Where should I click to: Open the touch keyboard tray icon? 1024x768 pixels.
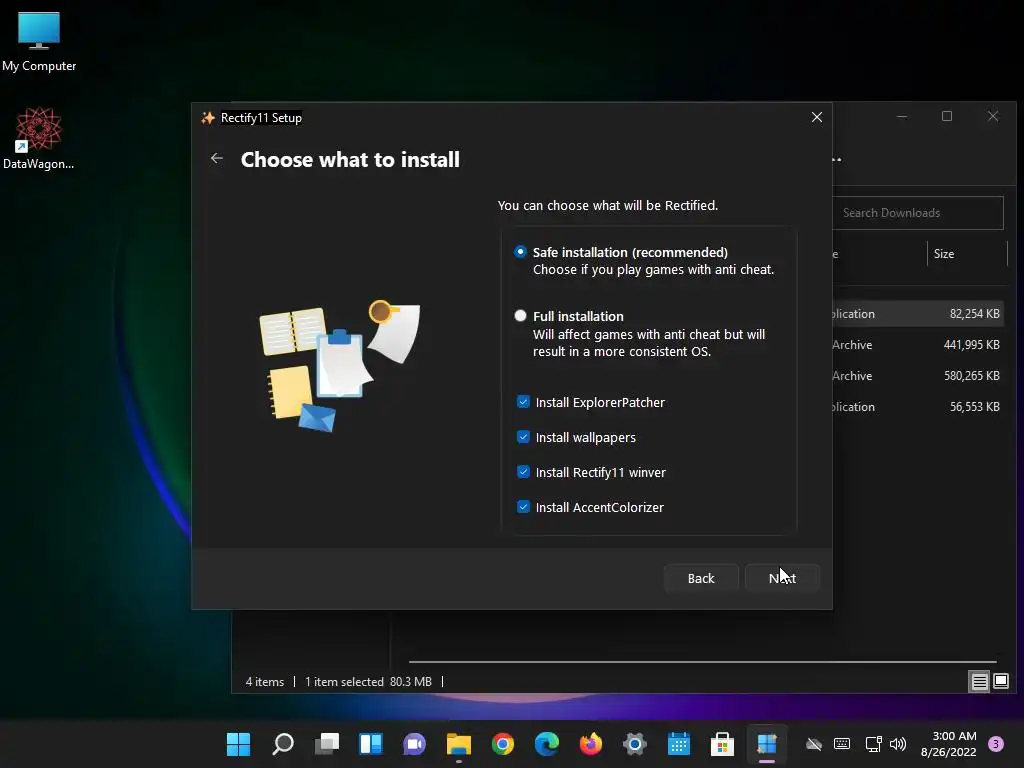842,744
